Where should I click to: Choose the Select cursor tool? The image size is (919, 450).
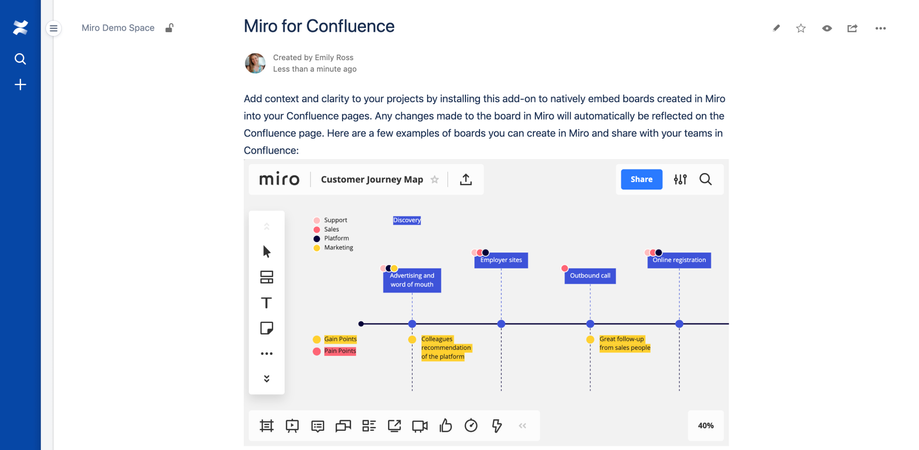point(267,252)
